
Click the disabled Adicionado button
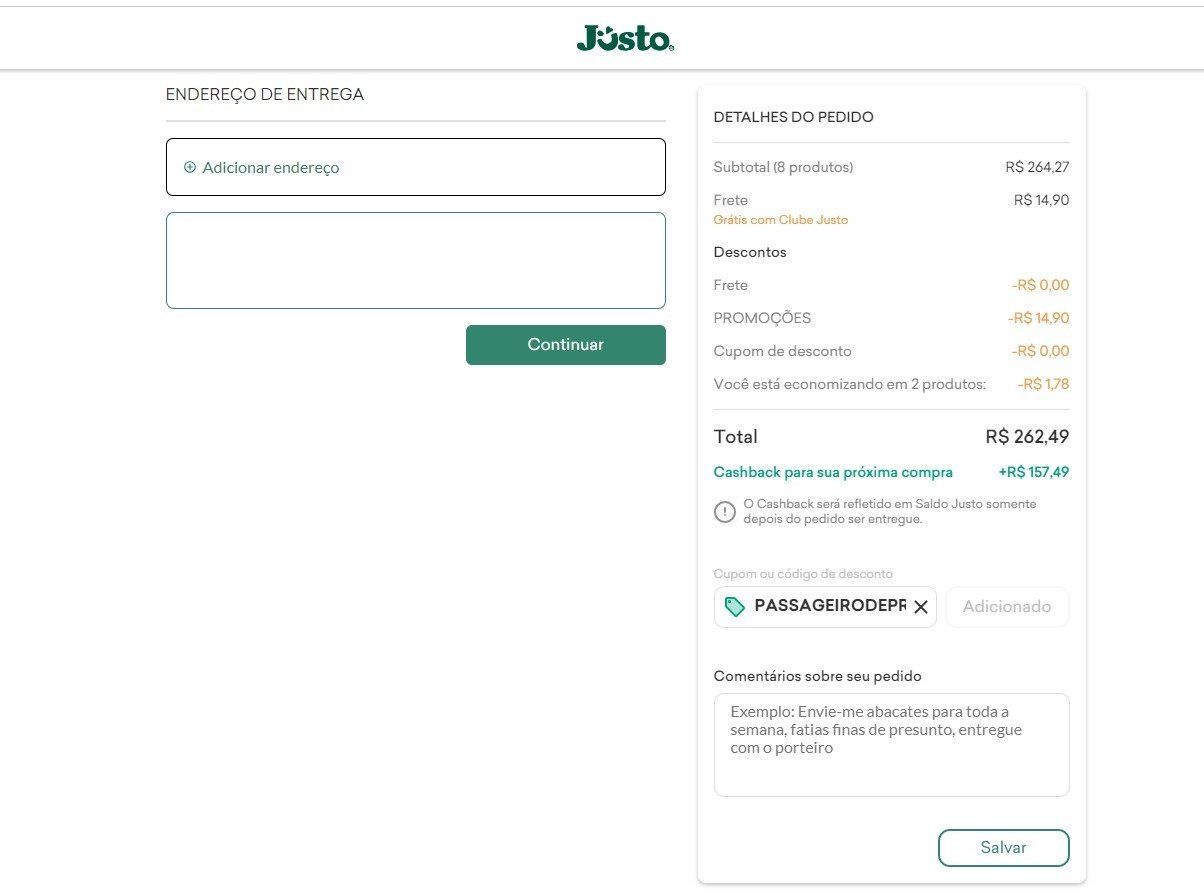pyautogui.click(x=1007, y=607)
